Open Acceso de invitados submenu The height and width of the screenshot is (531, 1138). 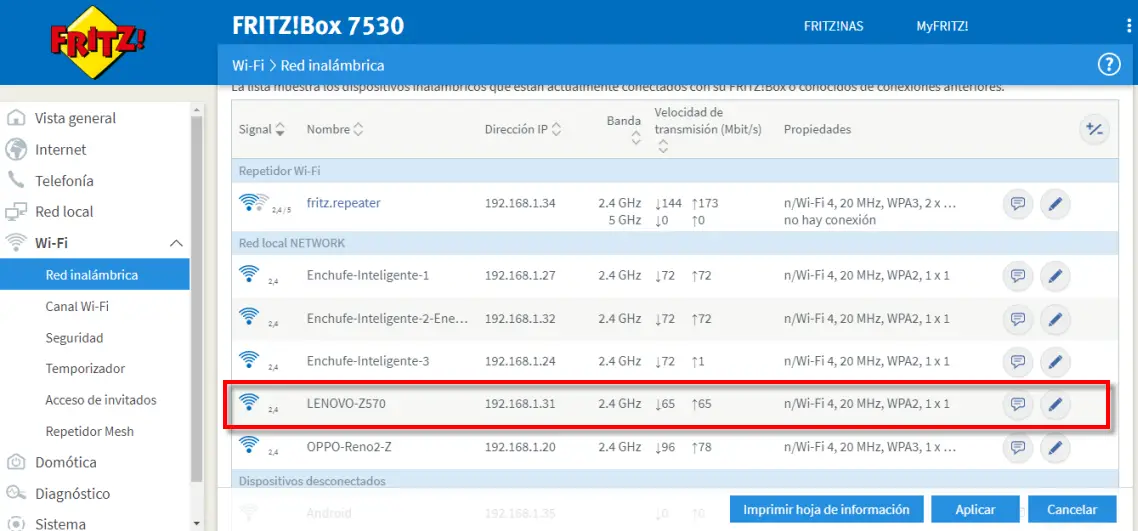click(101, 400)
